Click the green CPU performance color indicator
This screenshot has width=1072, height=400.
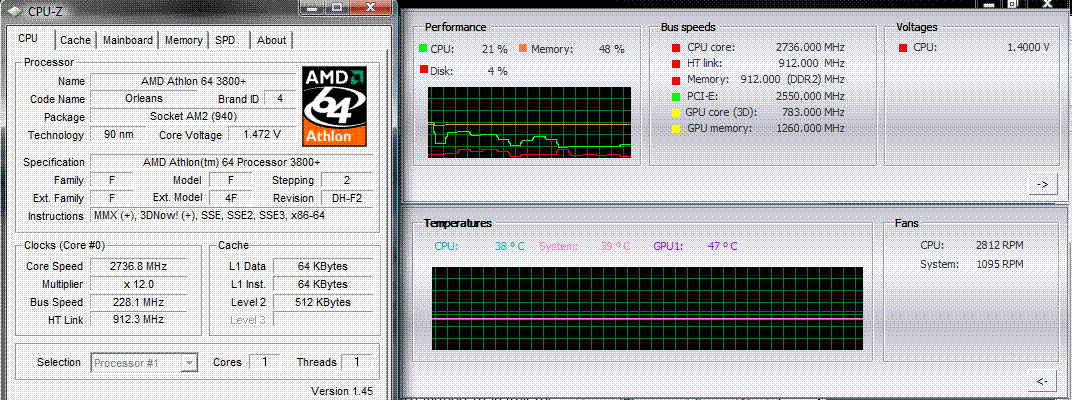(x=424, y=49)
